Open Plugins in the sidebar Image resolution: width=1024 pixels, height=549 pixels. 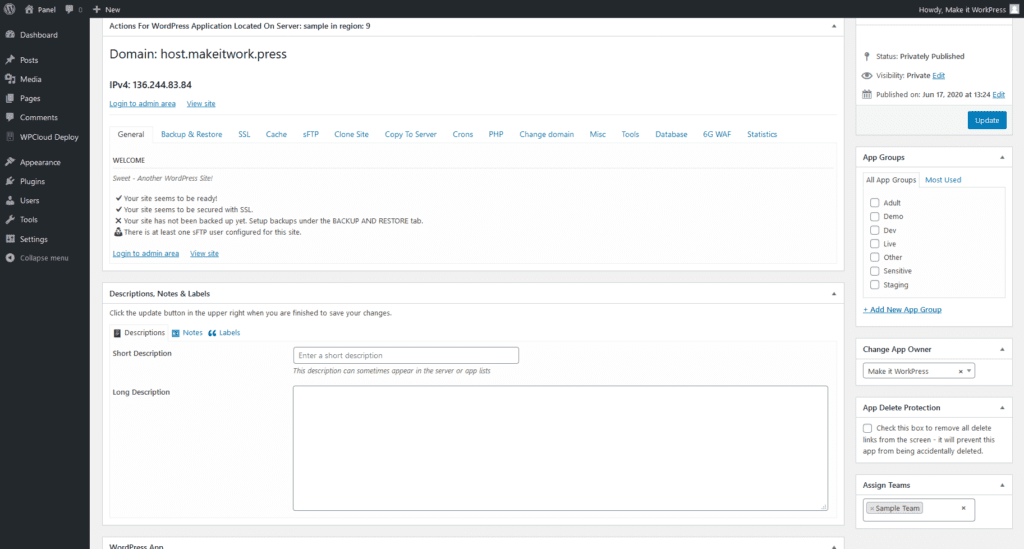[32, 181]
